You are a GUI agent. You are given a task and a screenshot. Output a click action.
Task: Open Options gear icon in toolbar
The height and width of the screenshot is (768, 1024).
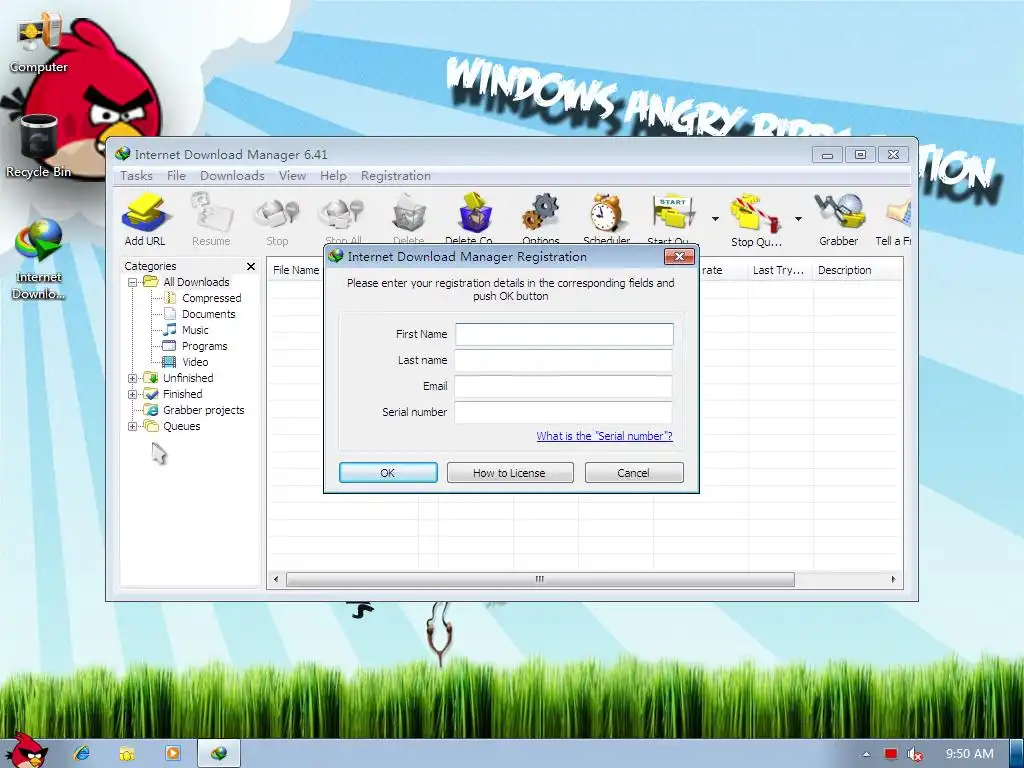(x=541, y=219)
